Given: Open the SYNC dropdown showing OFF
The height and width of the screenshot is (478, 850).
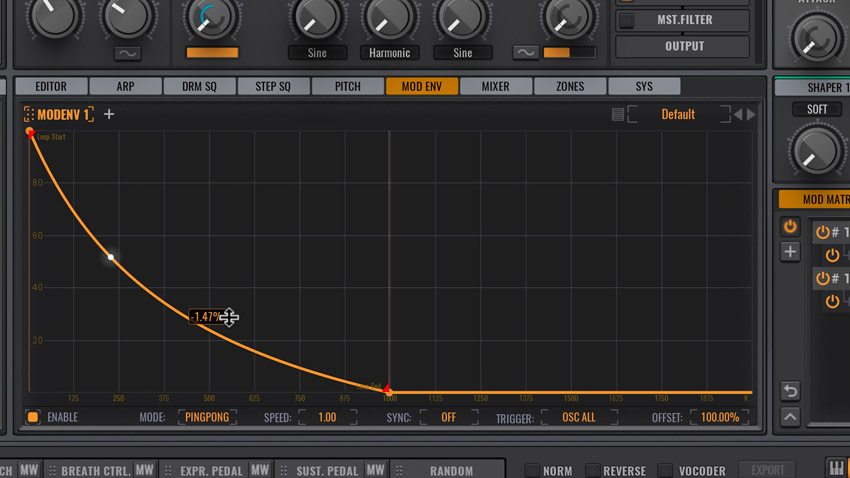Looking at the screenshot, I should tap(449, 417).
